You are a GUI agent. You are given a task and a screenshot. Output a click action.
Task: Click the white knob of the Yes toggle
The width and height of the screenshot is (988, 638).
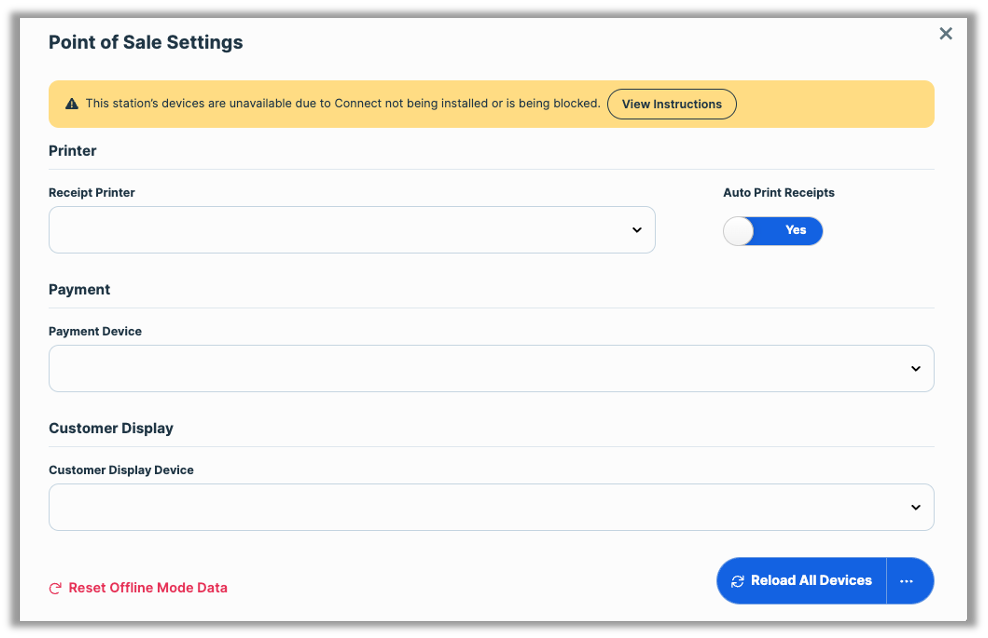739,231
